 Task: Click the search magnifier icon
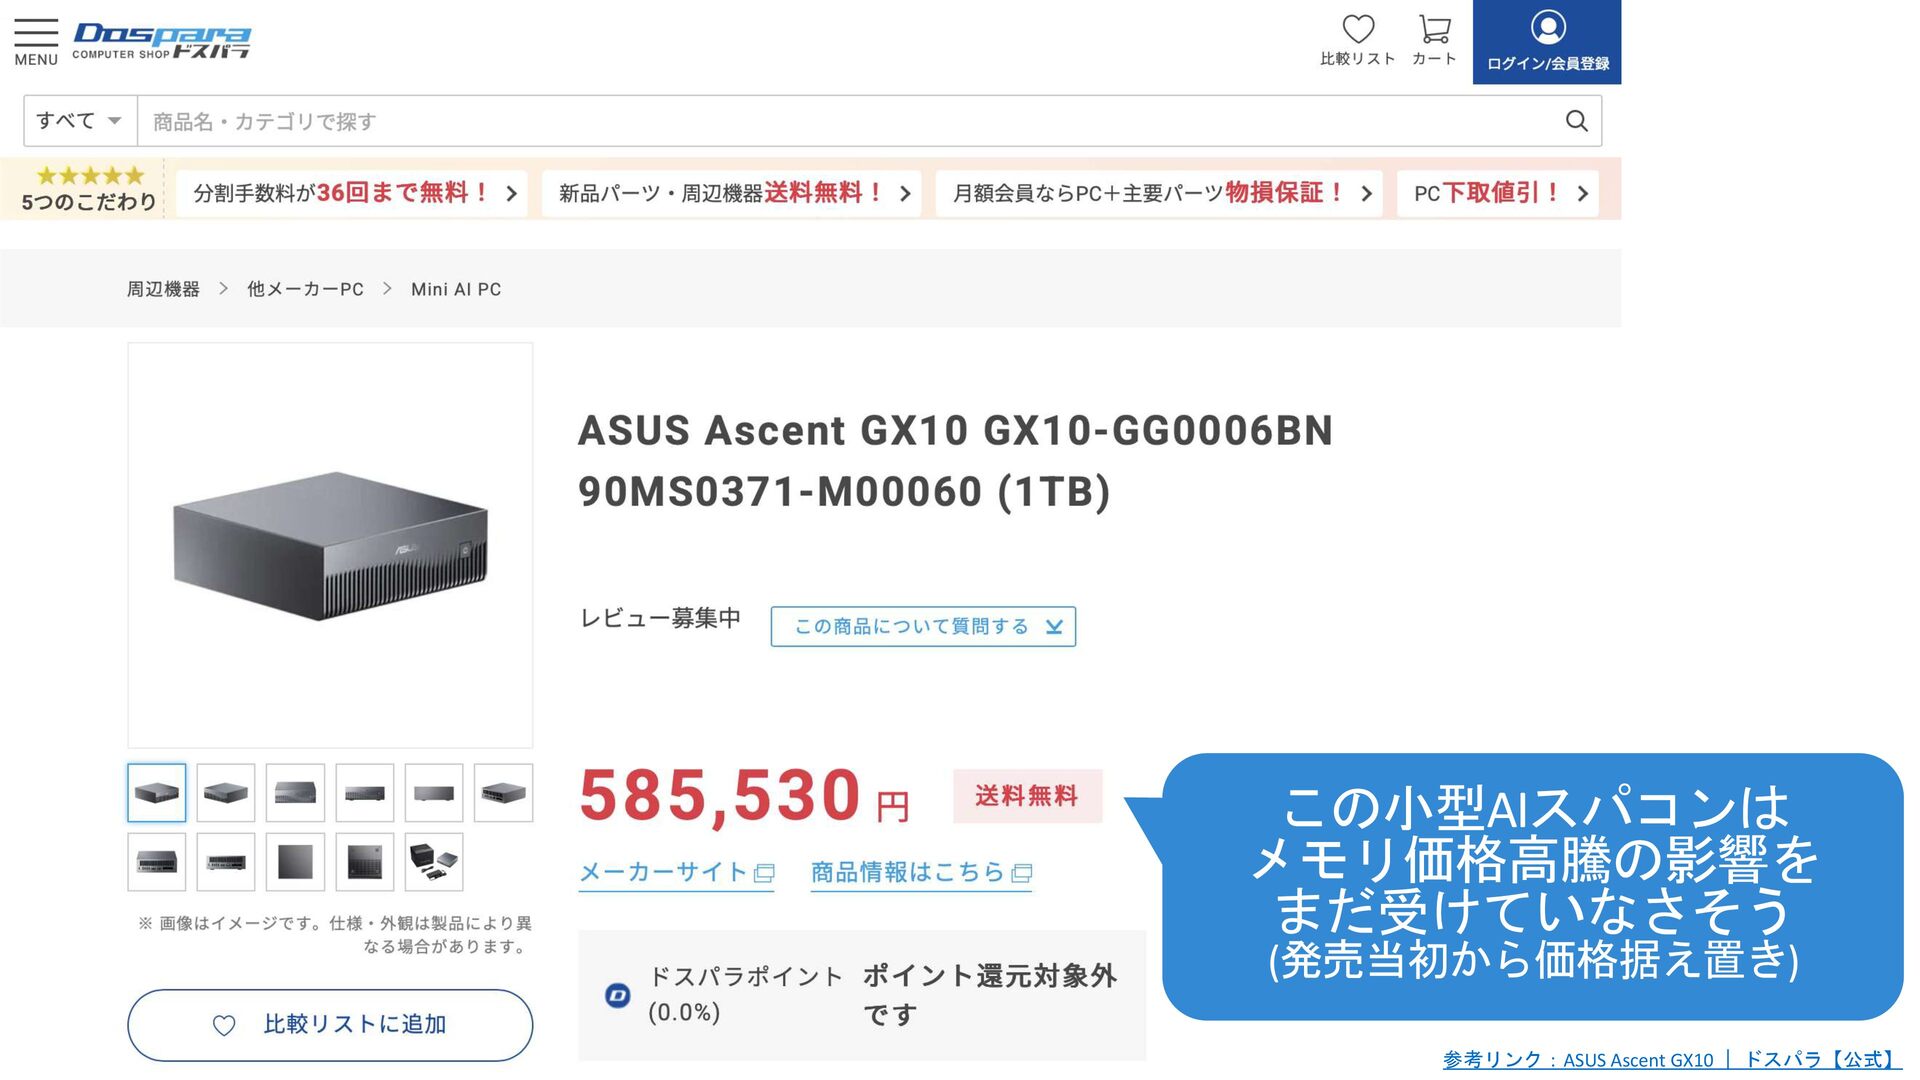(x=1576, y=121)
